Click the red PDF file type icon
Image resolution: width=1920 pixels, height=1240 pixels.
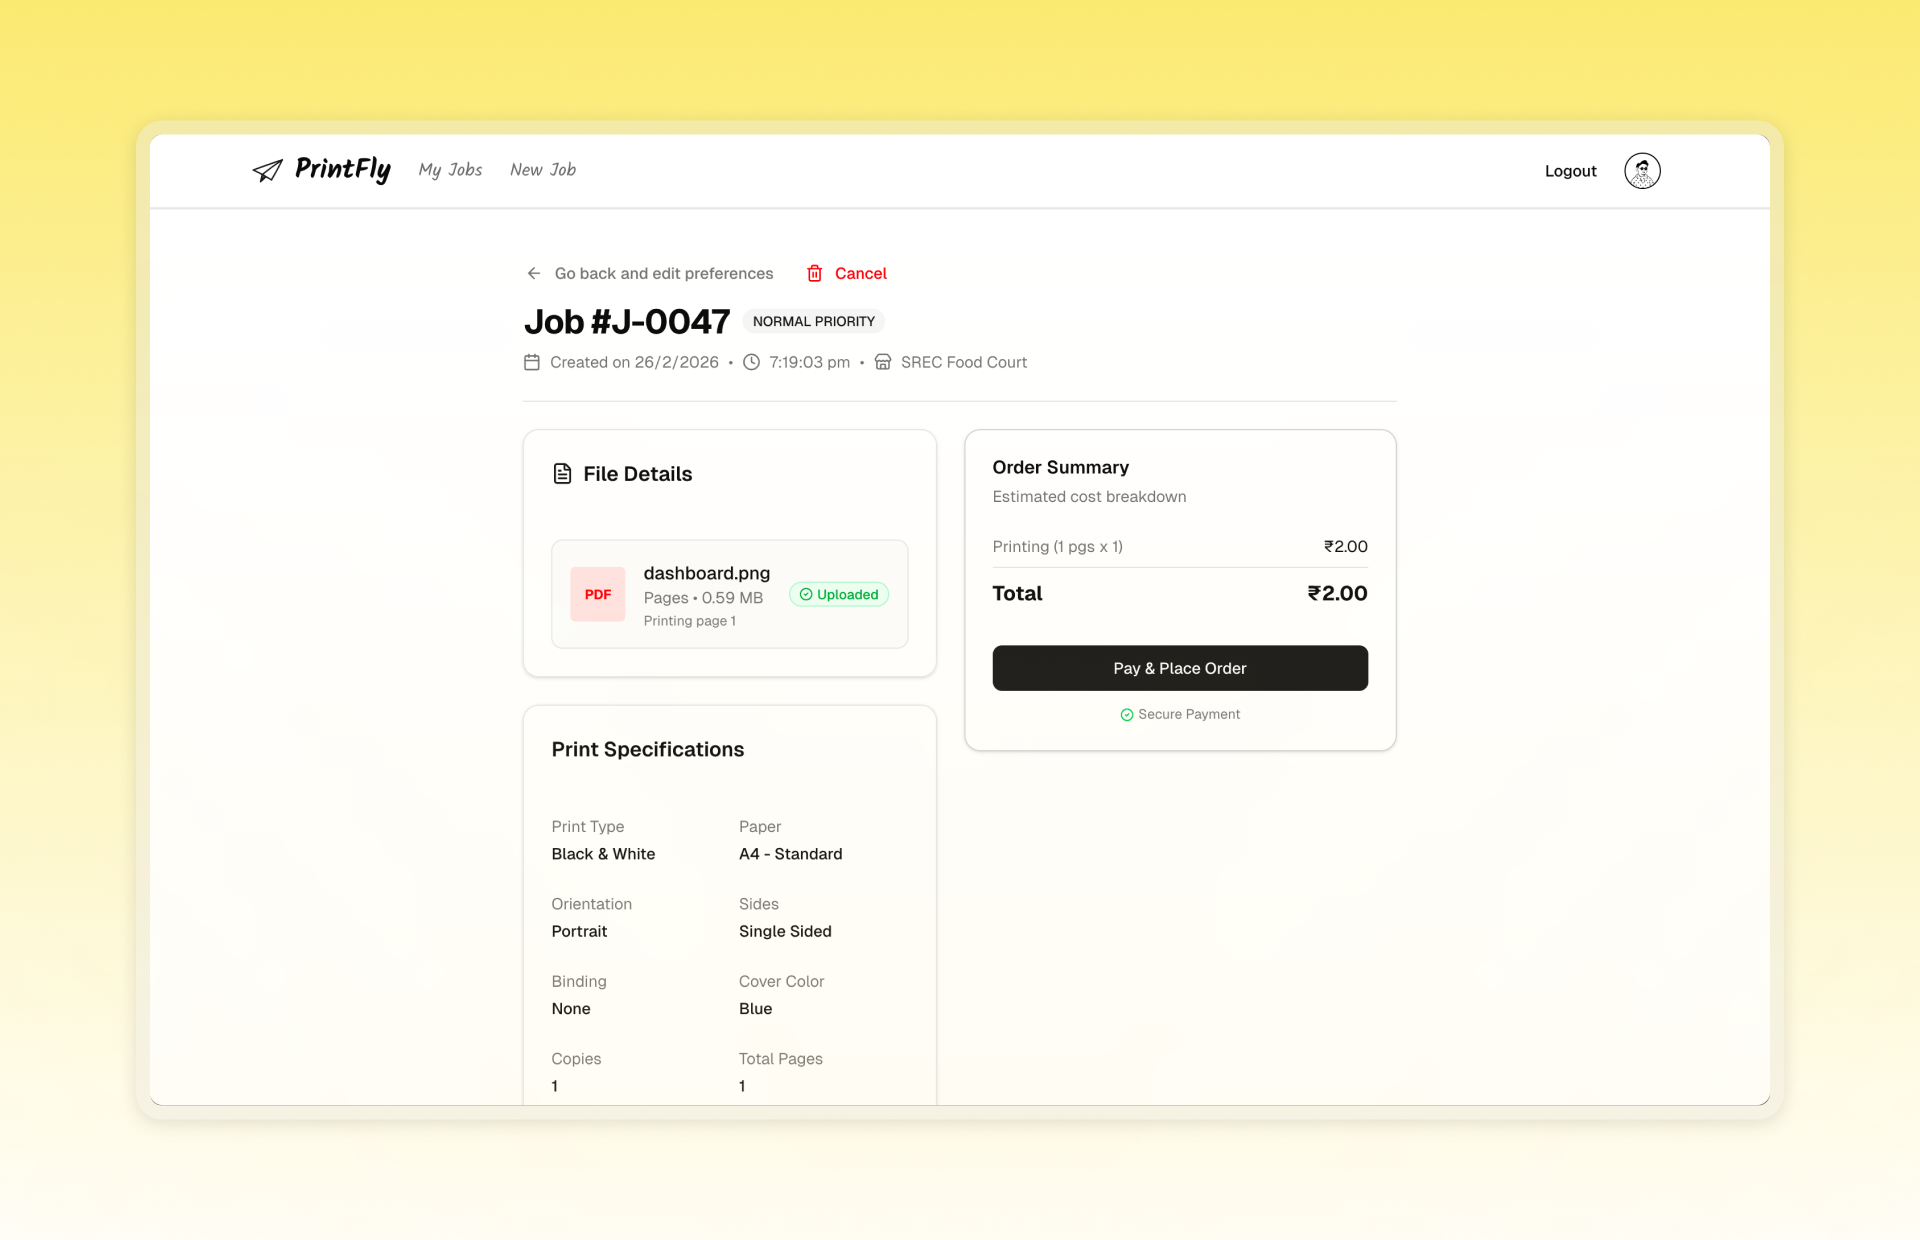click(x=598, y=594)
